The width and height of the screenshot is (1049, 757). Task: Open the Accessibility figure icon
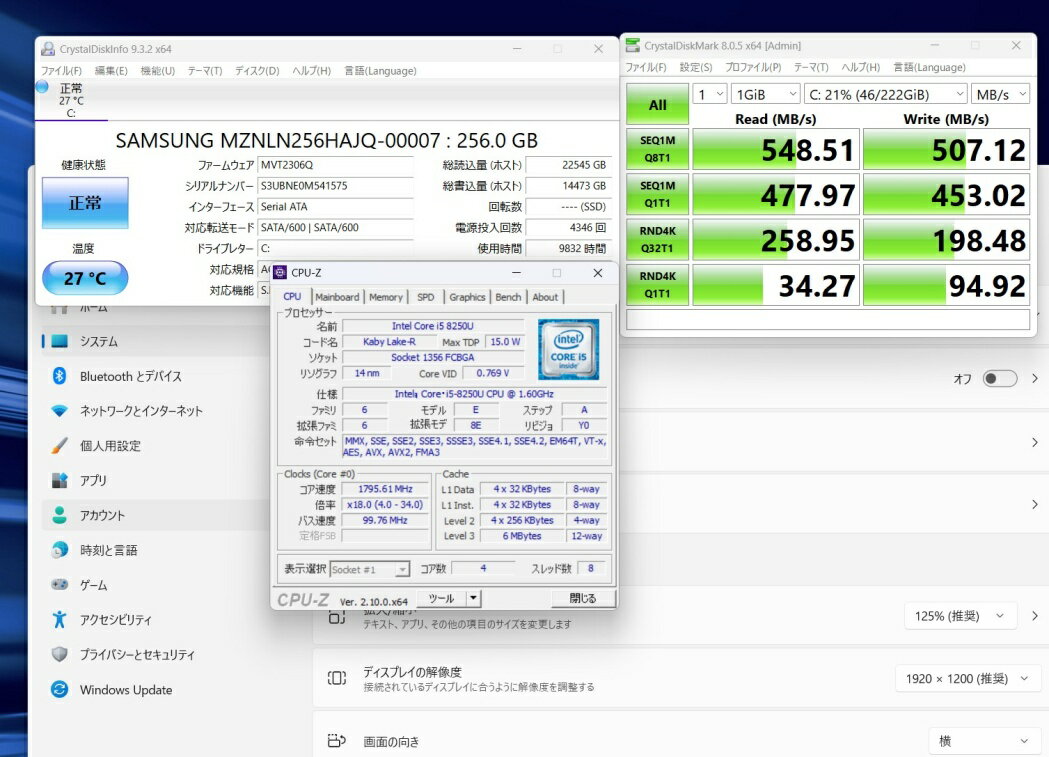coord(59,620)
